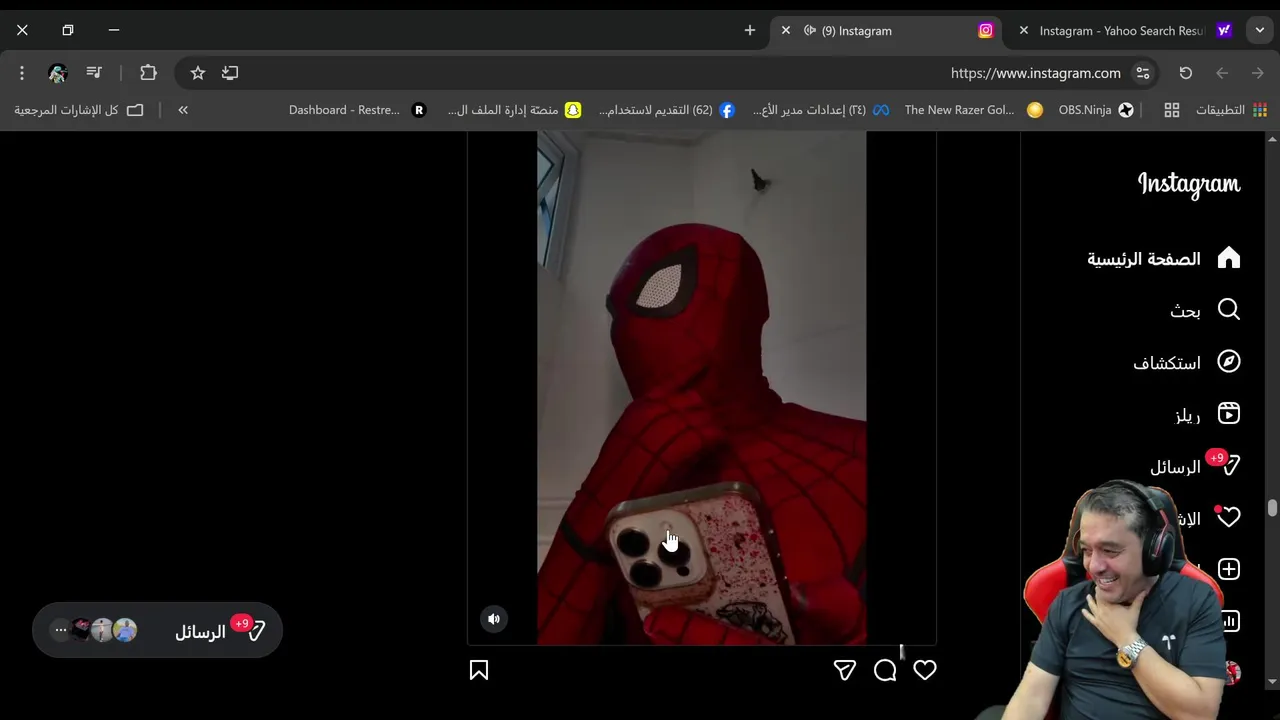Open the browser three-dot menu
This screenshot has height=720, width=1280.
pos(22,73)
